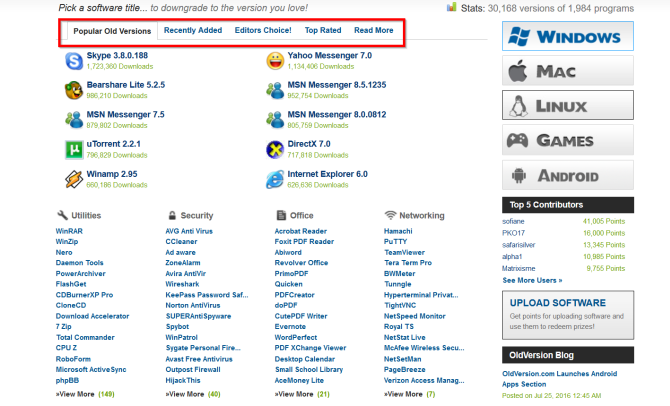
Task: Expand View More for Office (21)
Action: pos(302,394)
